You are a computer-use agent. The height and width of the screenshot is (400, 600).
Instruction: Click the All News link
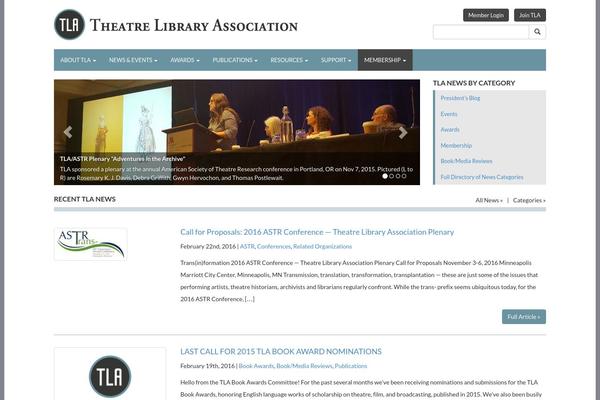click(489, 200)
